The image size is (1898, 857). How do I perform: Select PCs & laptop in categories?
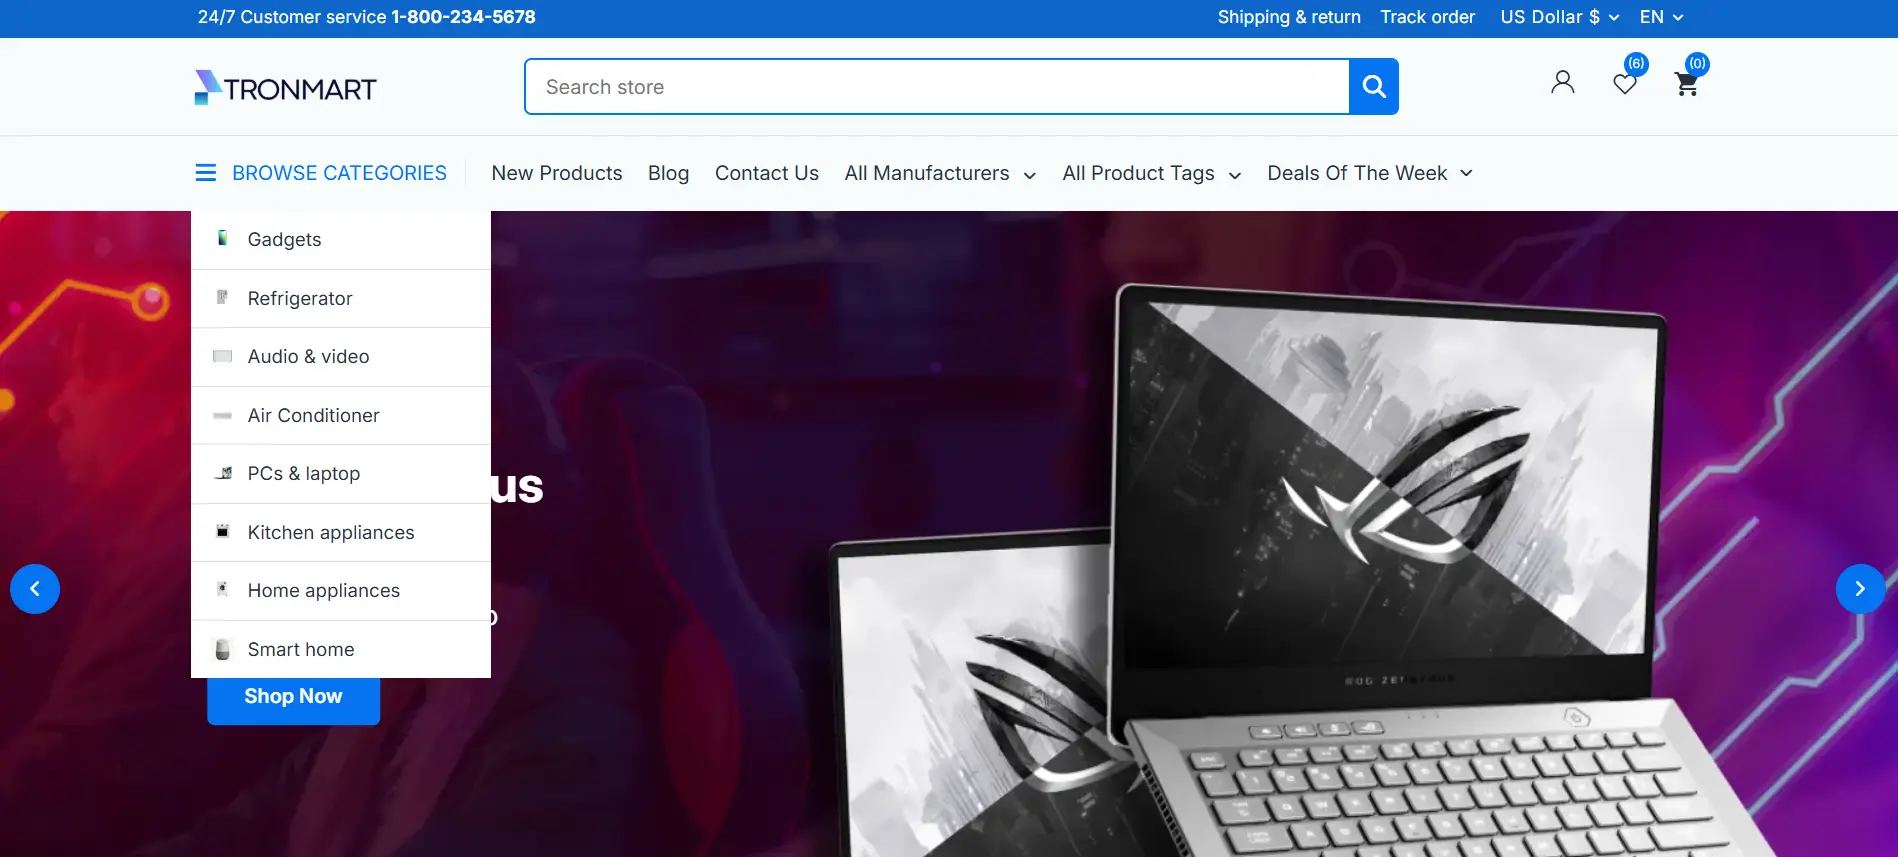[341, 474]
